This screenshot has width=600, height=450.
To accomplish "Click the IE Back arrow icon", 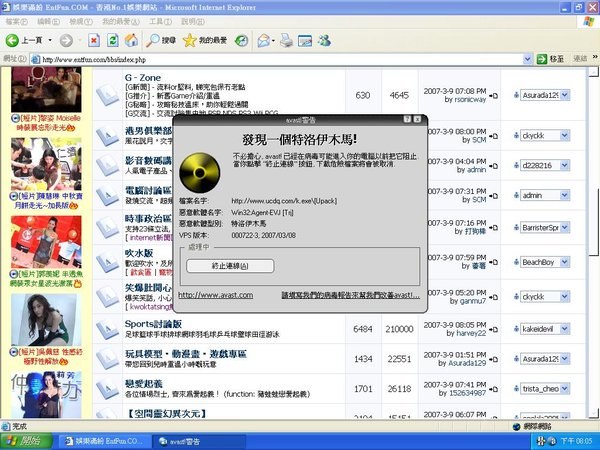I will coord(12,40).
